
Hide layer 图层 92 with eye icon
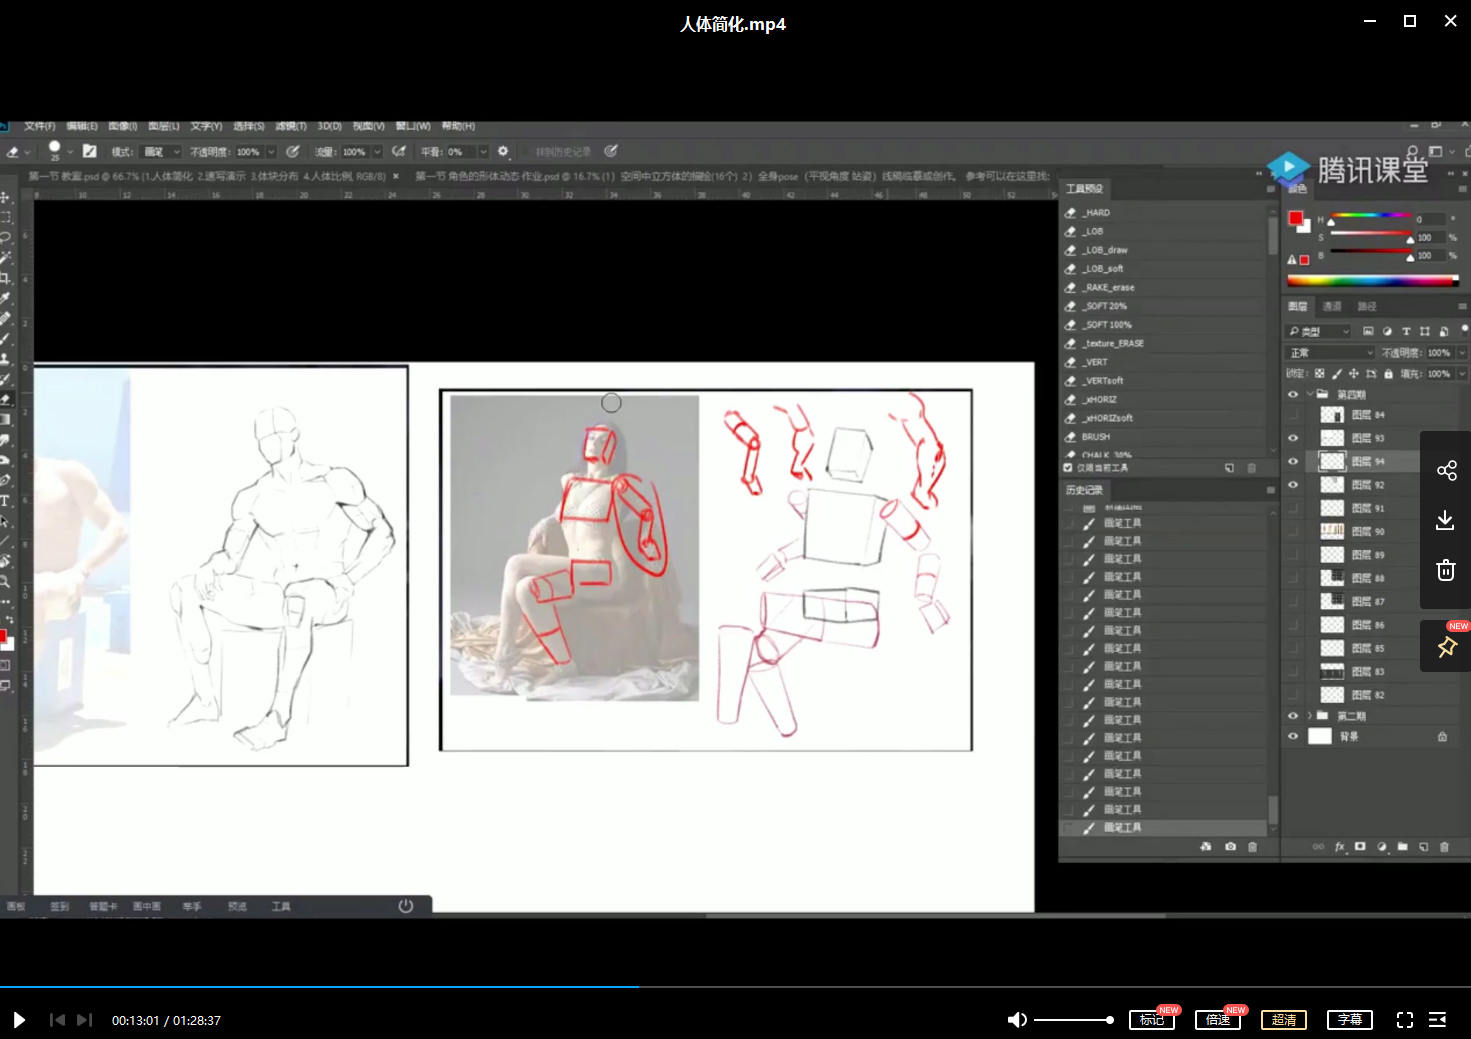pos(1293,485)
